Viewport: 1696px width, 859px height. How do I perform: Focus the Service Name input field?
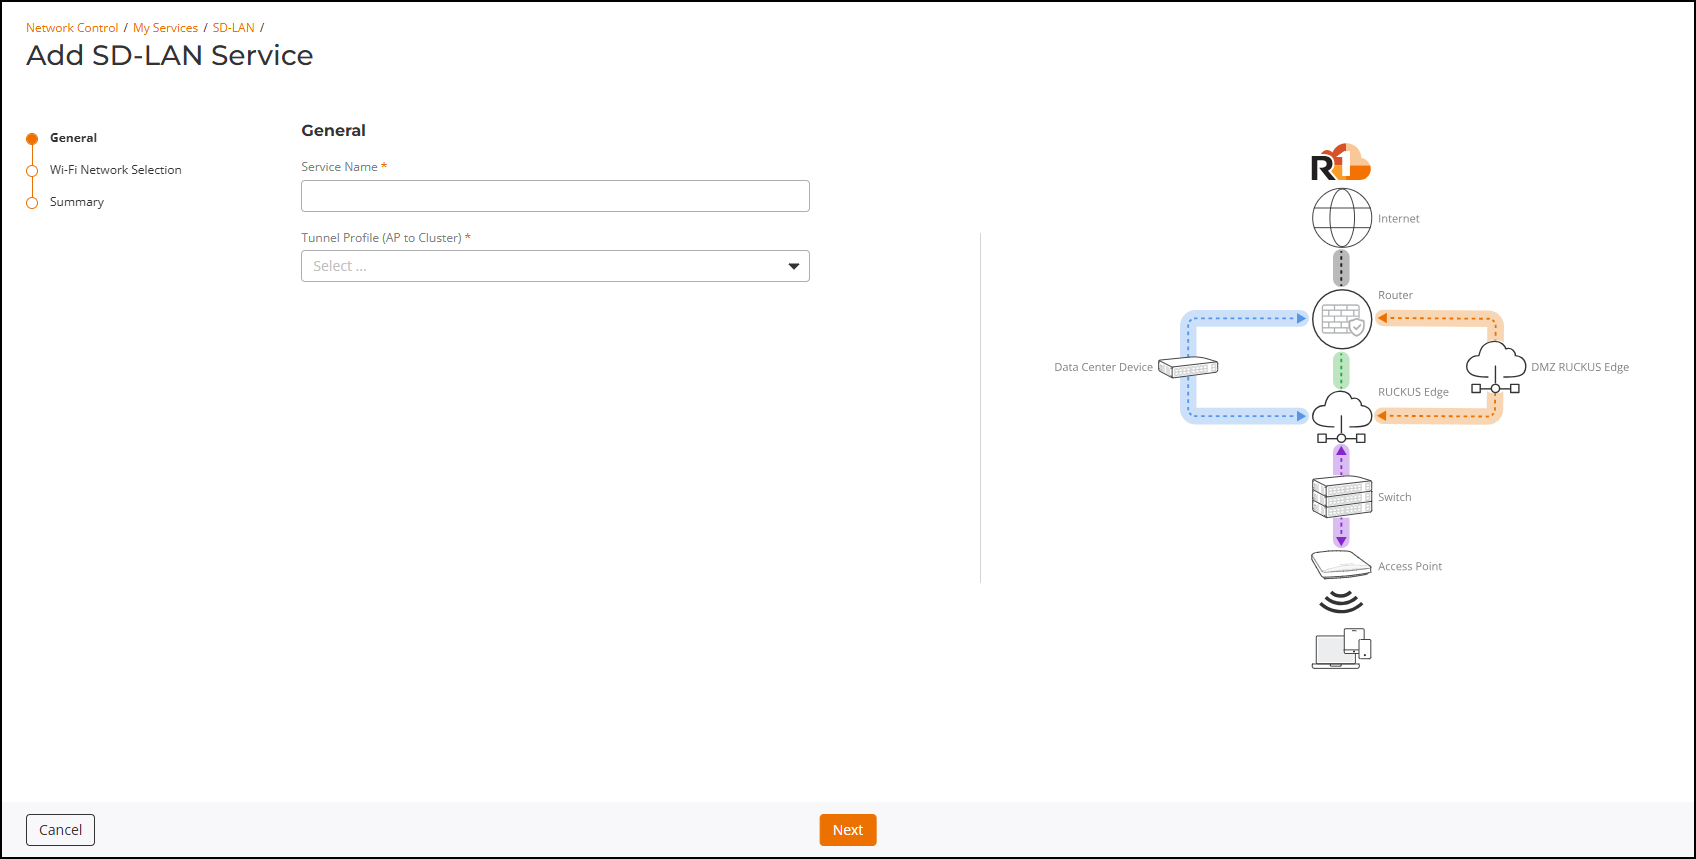[x=554, y=196]
